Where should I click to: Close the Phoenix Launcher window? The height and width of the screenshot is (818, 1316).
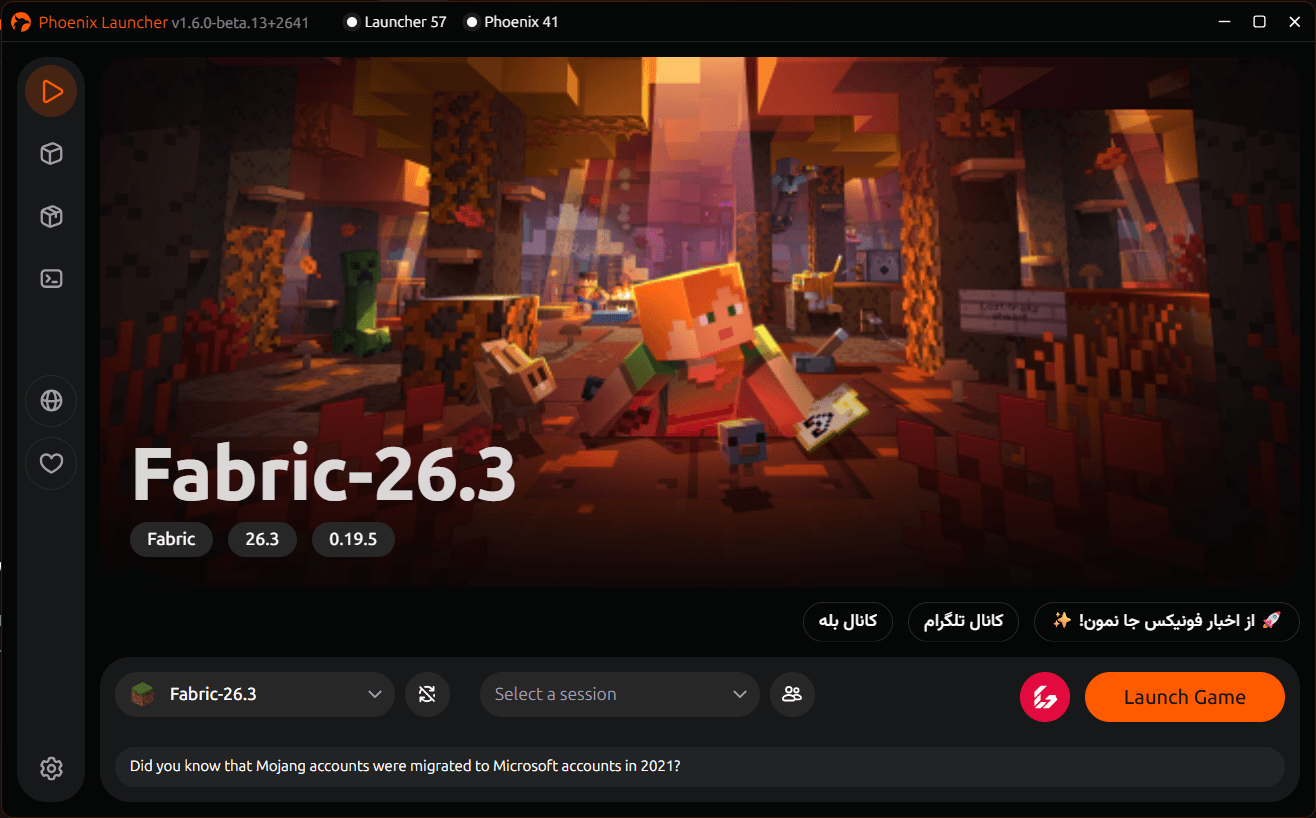1293,21
